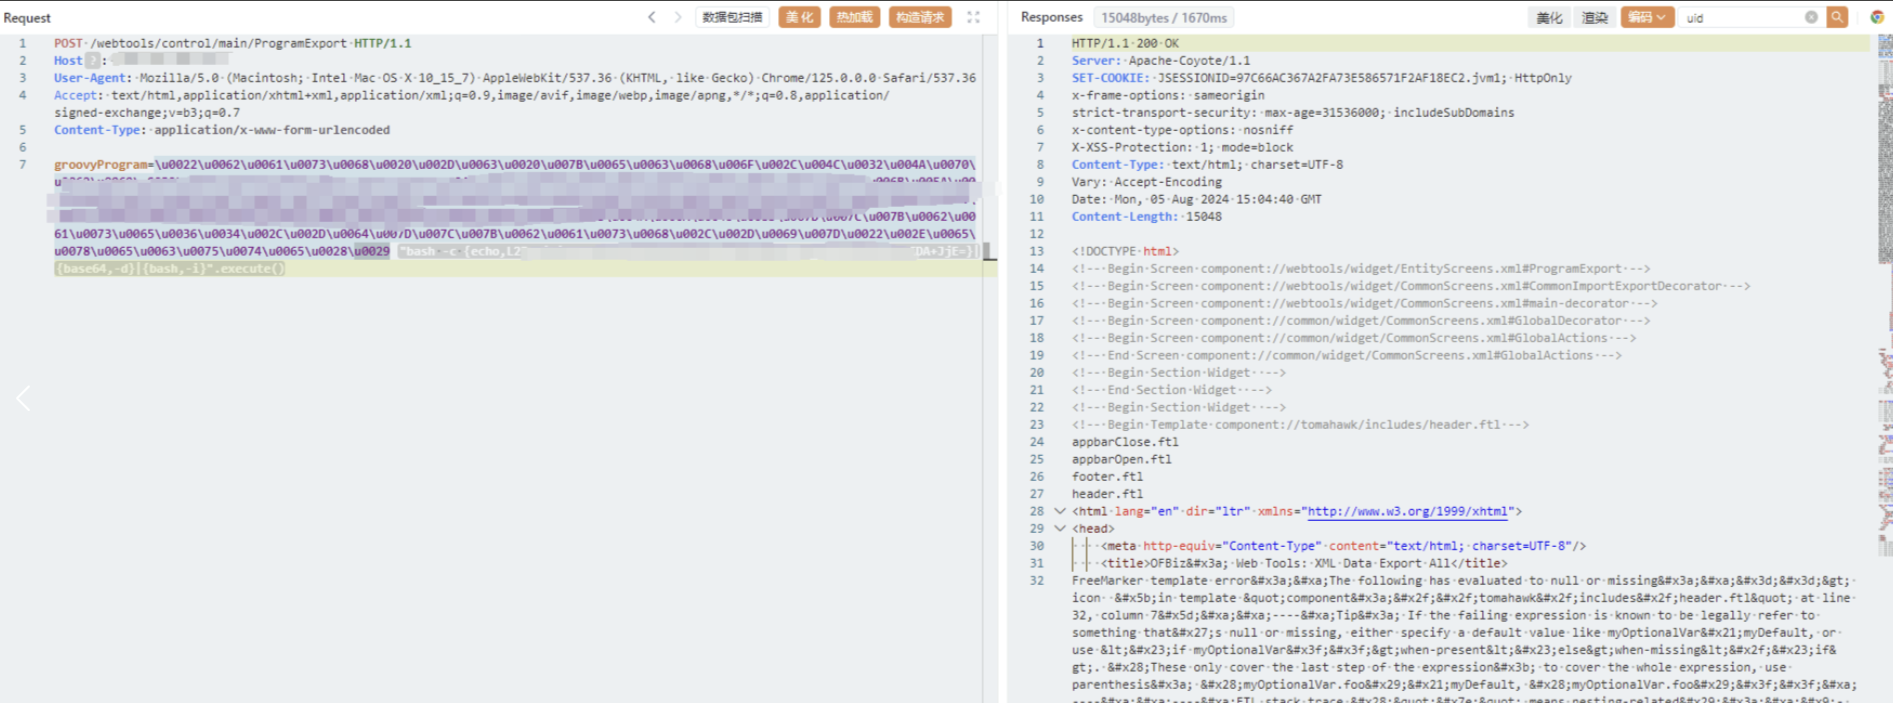Click the X-XSS-Protection header line

coord(1183,147)
